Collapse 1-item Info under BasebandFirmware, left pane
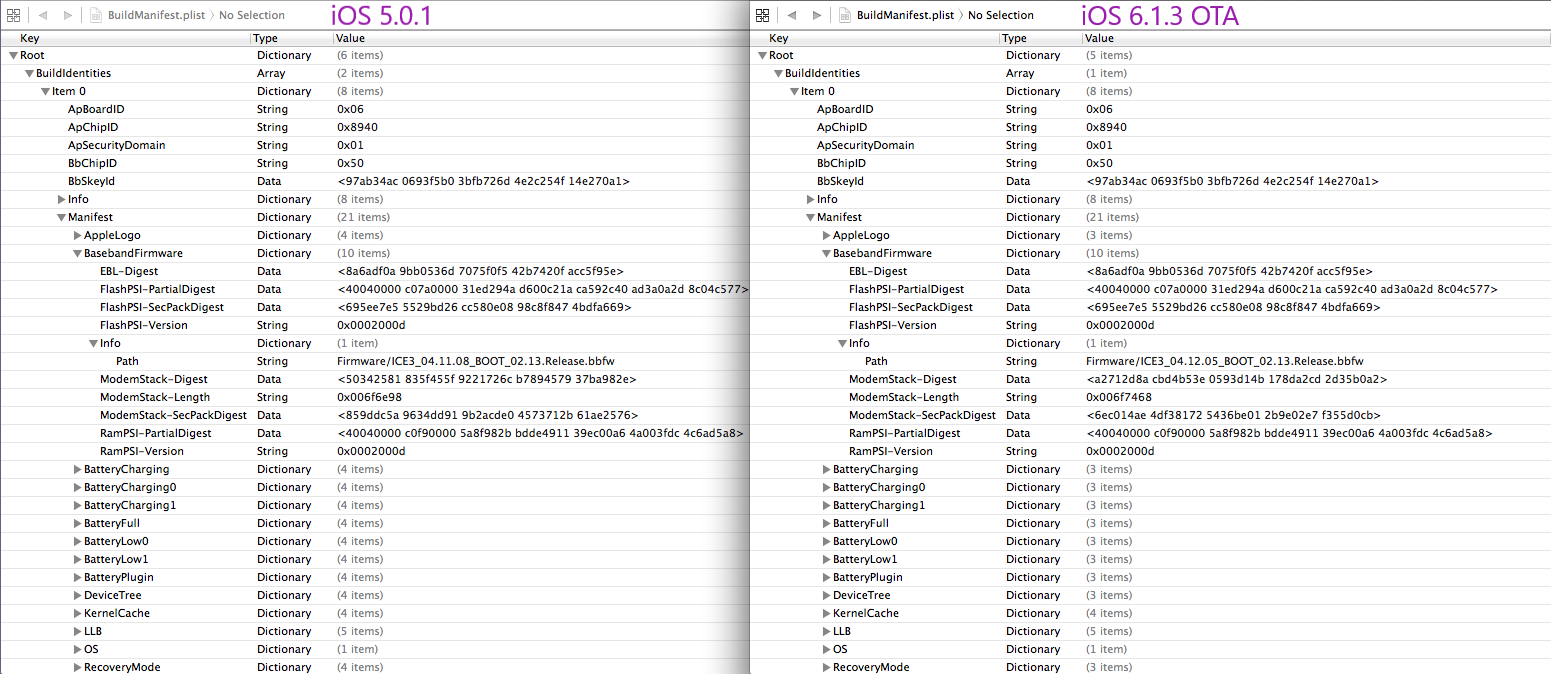1551x674 pixels. point(93,343)
